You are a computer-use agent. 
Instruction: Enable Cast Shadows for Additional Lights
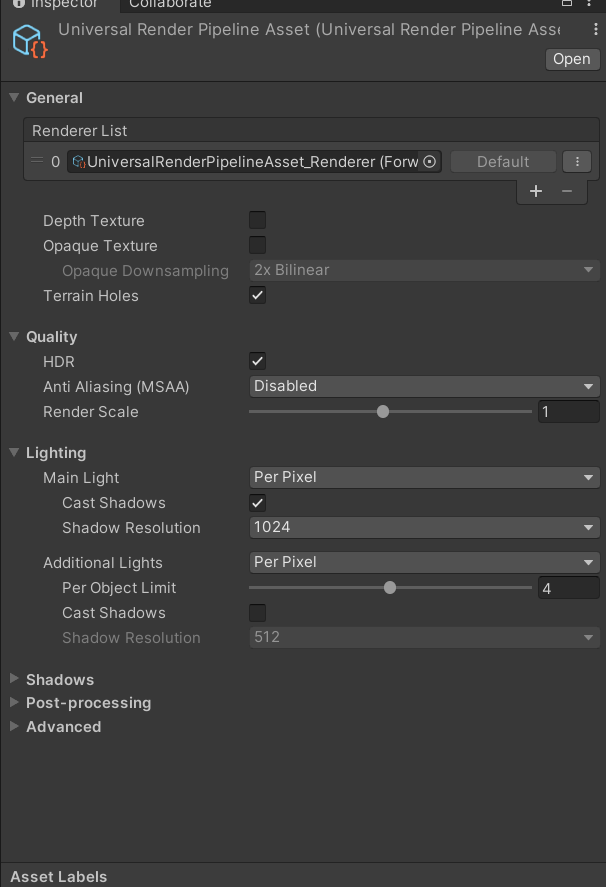pyautogui.click(x=257, y=612)
